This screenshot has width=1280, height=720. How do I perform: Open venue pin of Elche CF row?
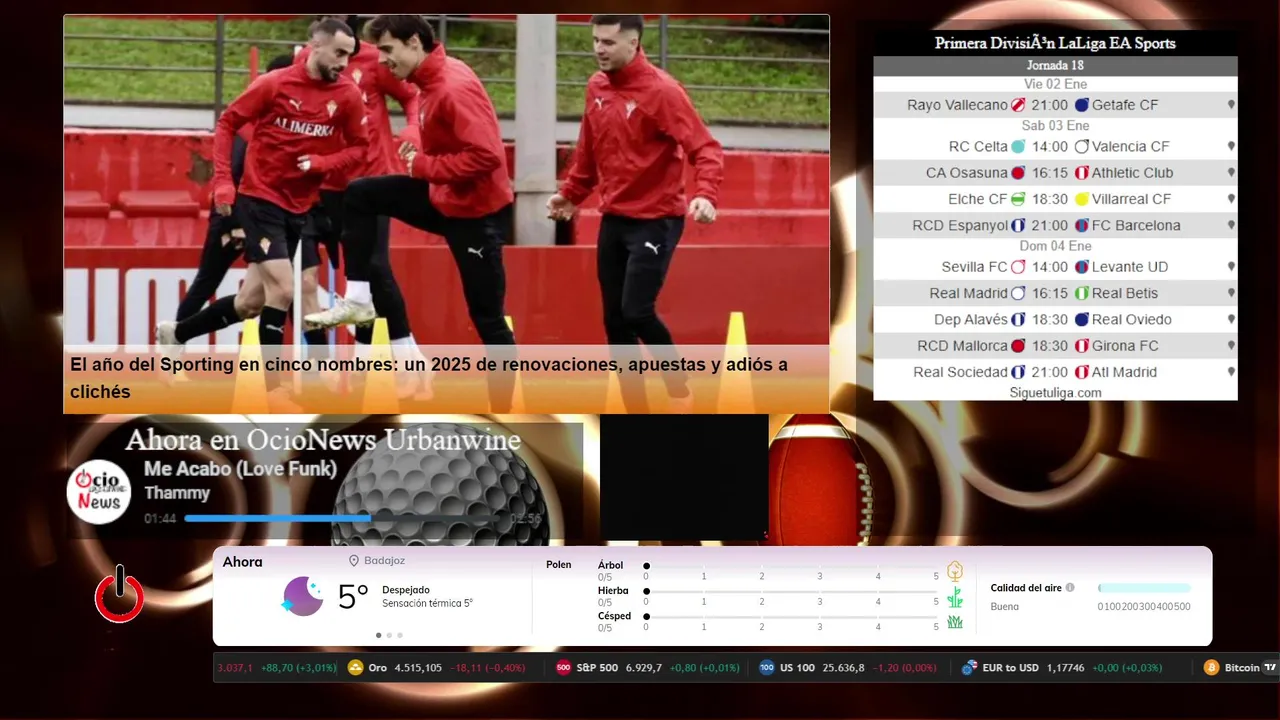1231,199
